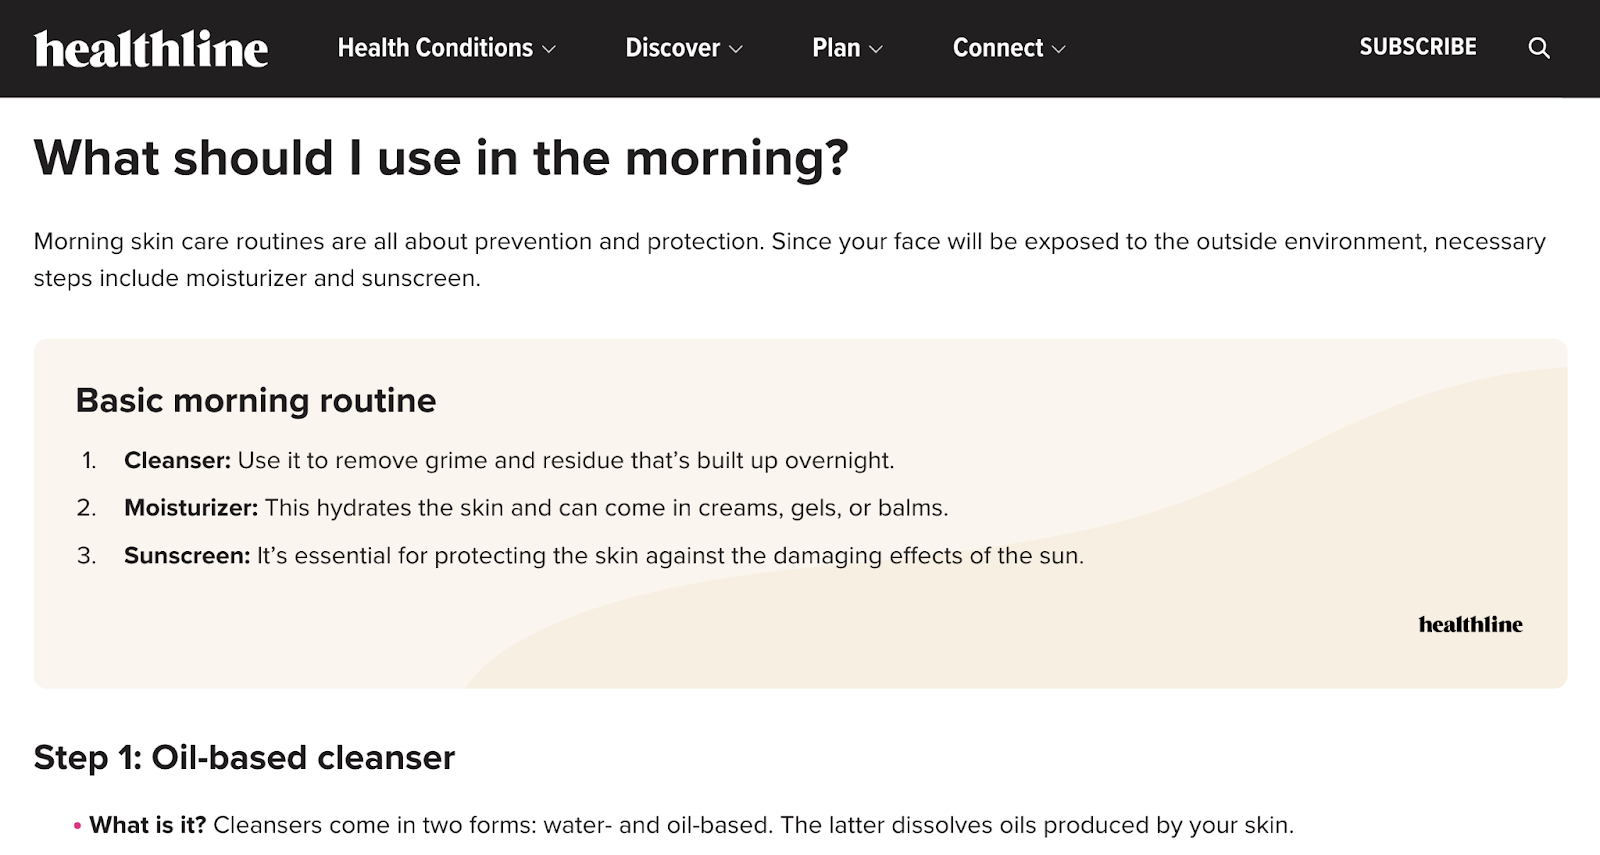Click the Discover navigation link
This screenshot has width=1600, height=855.
pyautogui.click(x=672, y=47)
